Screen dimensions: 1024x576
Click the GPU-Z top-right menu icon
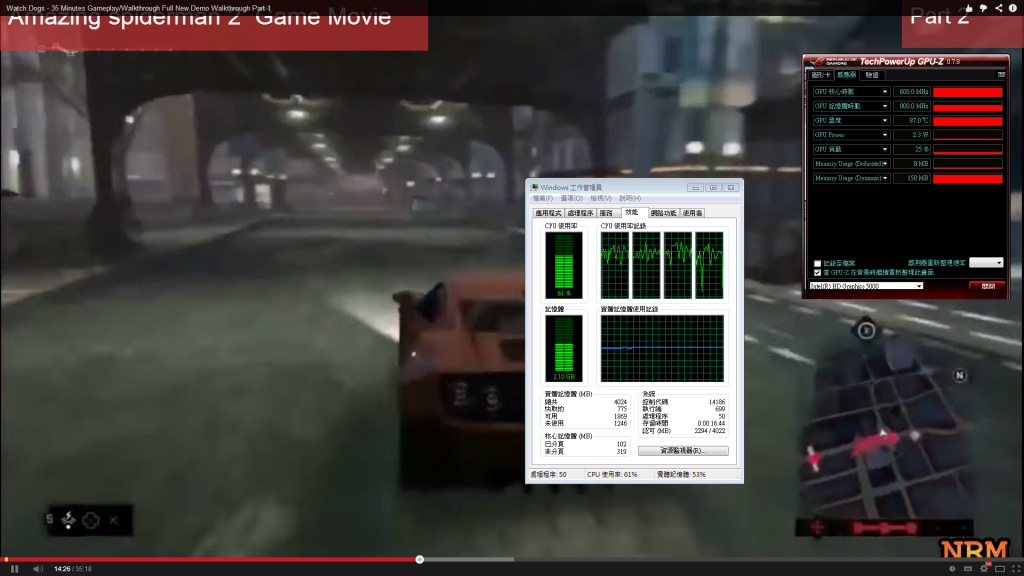pyautogui.click(x=1001, y=74)
